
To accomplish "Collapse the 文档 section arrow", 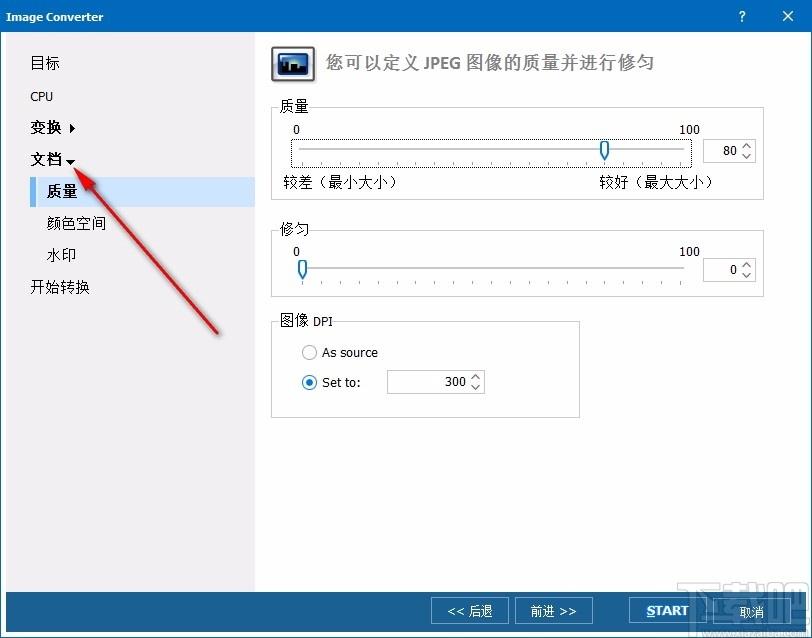I will 71,162.
